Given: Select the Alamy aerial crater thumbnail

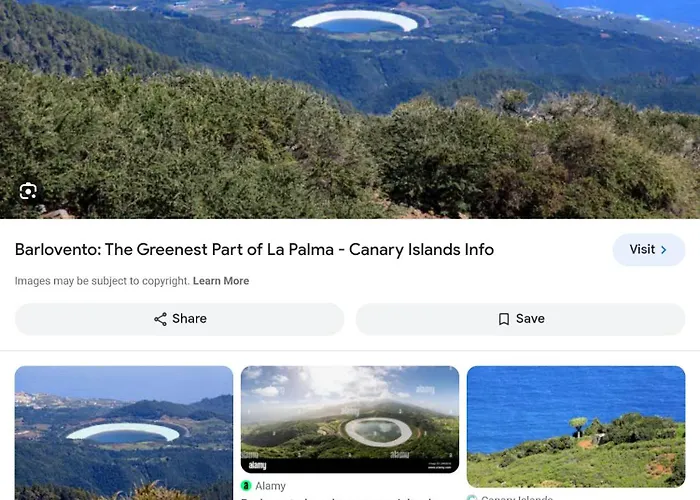Looking at the screenshot, I should tap(350, 419).
